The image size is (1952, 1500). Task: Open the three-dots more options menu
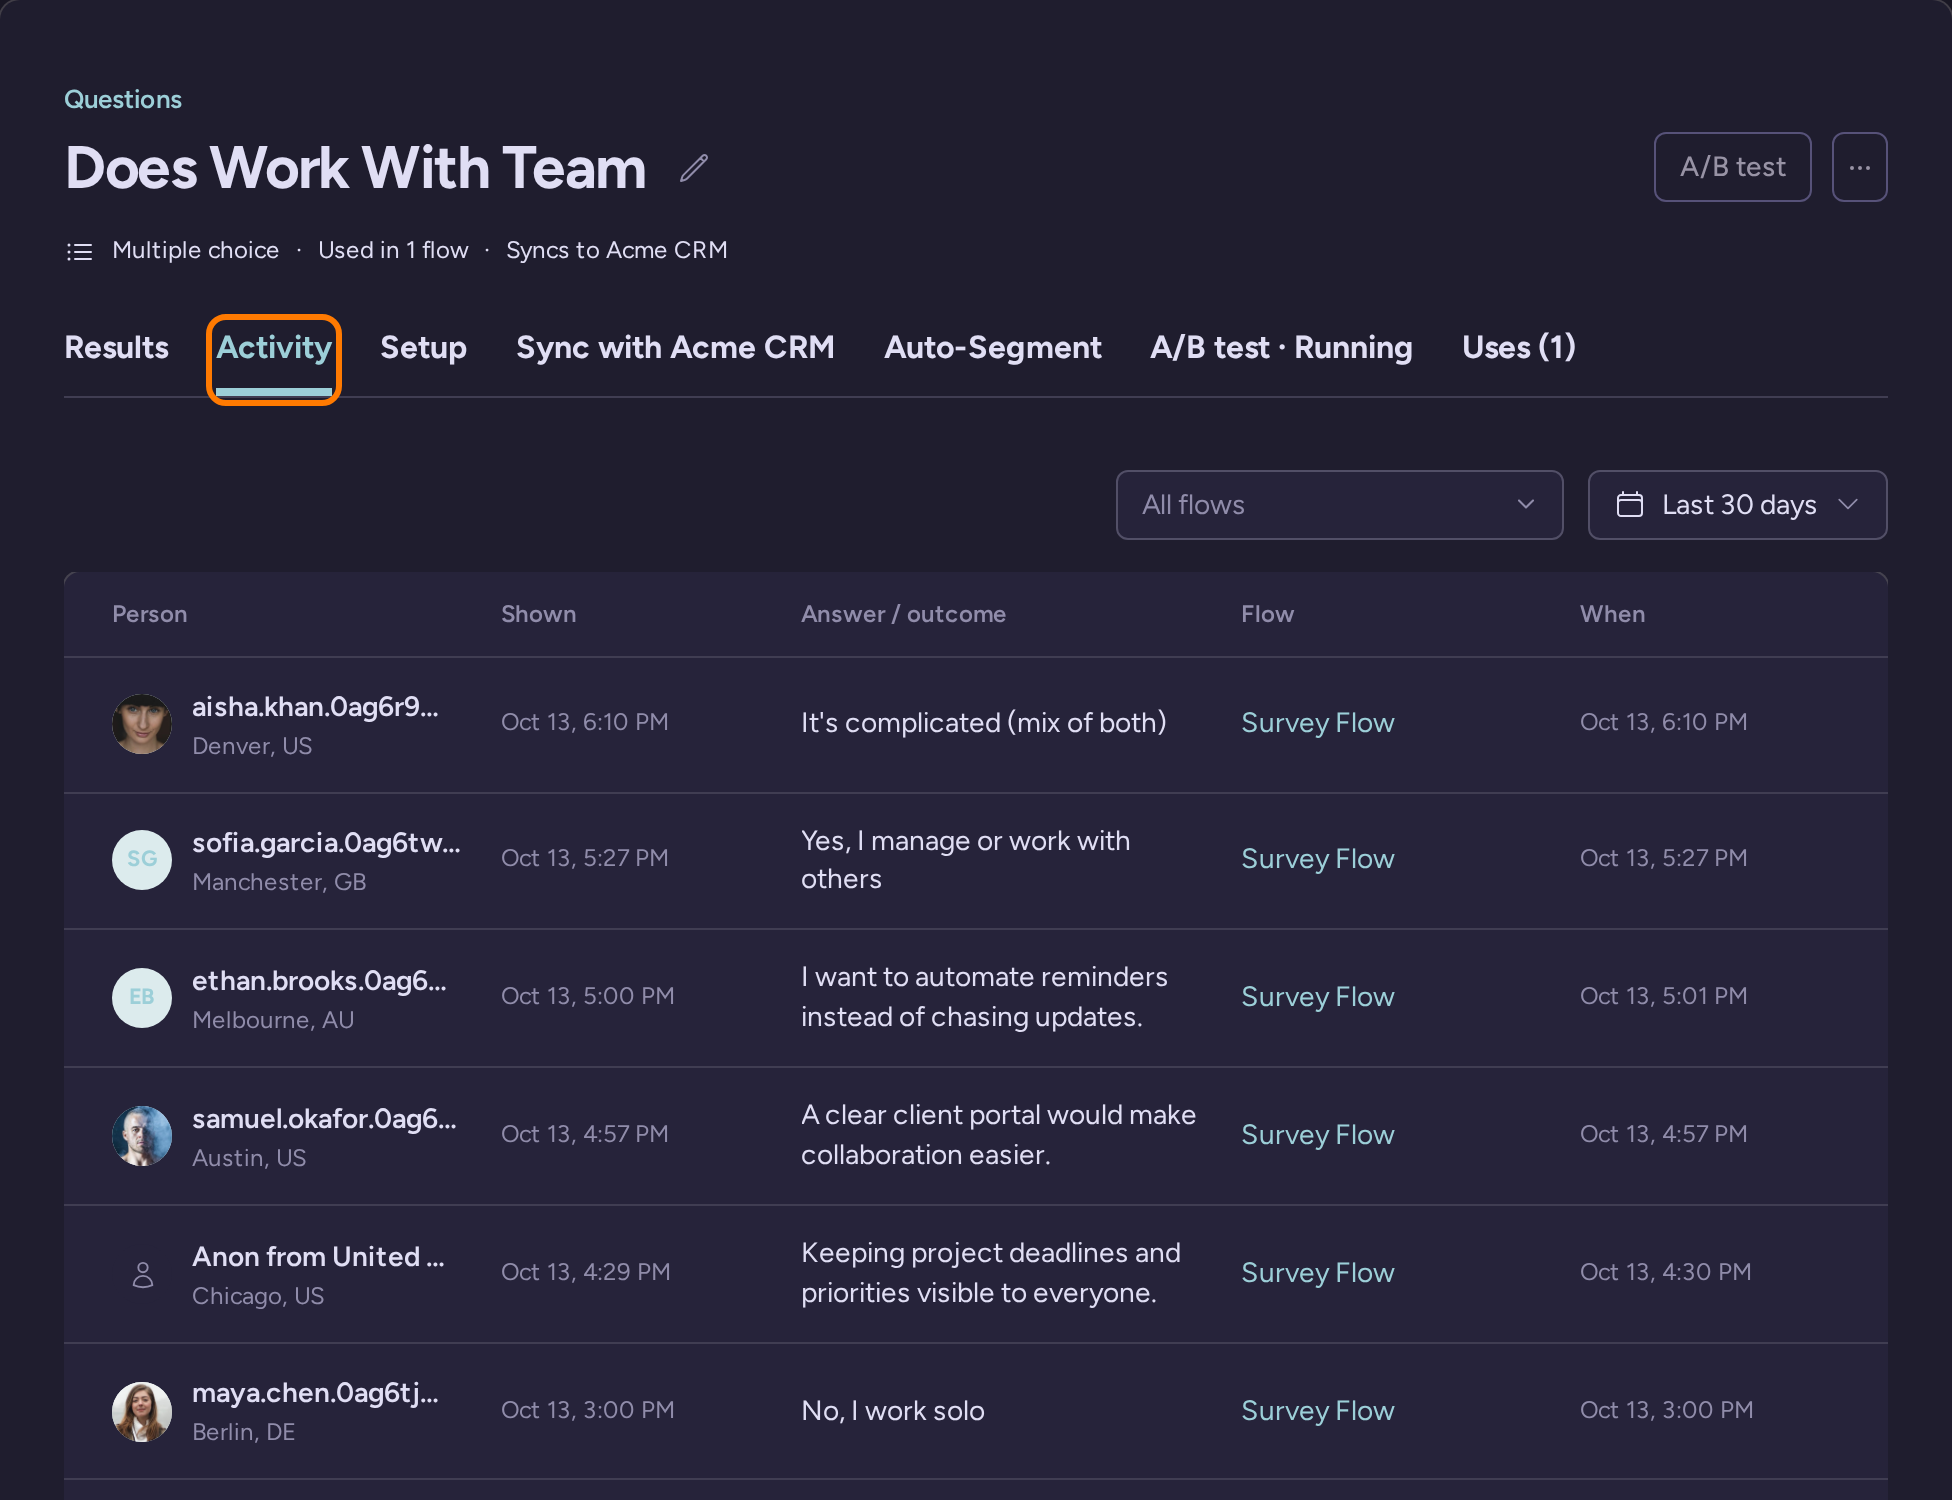coord(1859,167)
